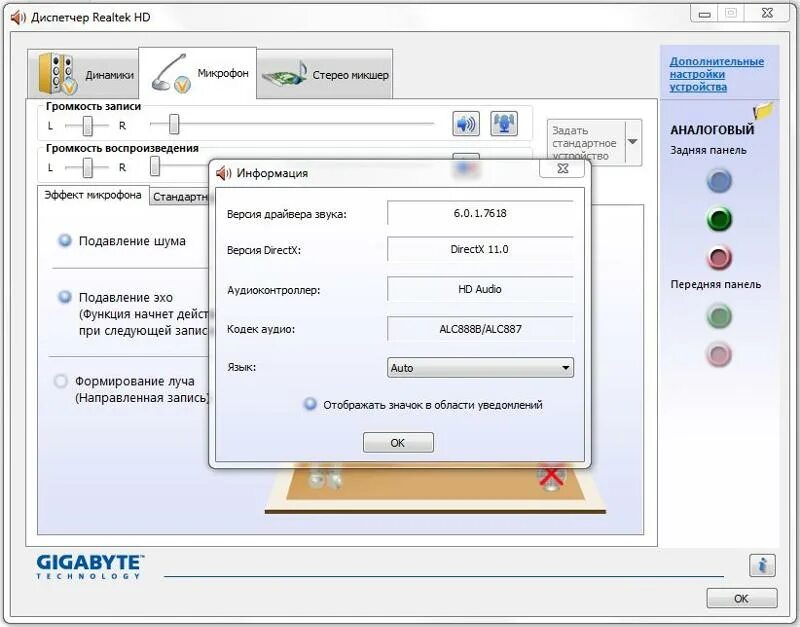Click the Задняя панель label
Image resolution: width=800 pixels, height=627 pixels.
[708, 151]
